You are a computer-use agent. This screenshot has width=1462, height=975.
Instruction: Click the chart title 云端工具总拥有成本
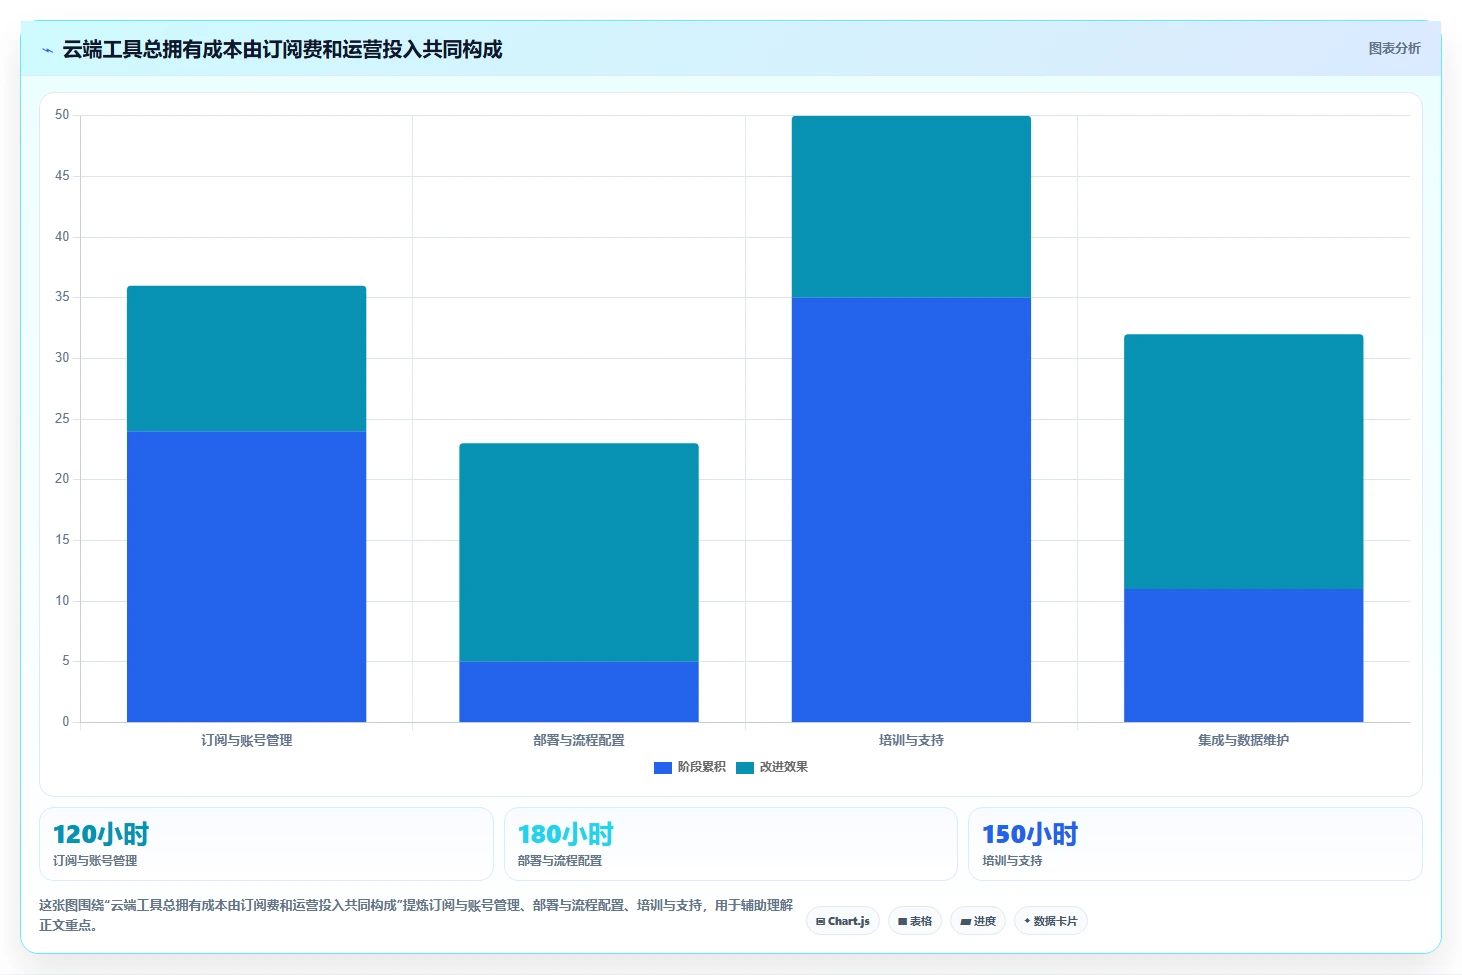pyautogui.click(x=282, y=49)
